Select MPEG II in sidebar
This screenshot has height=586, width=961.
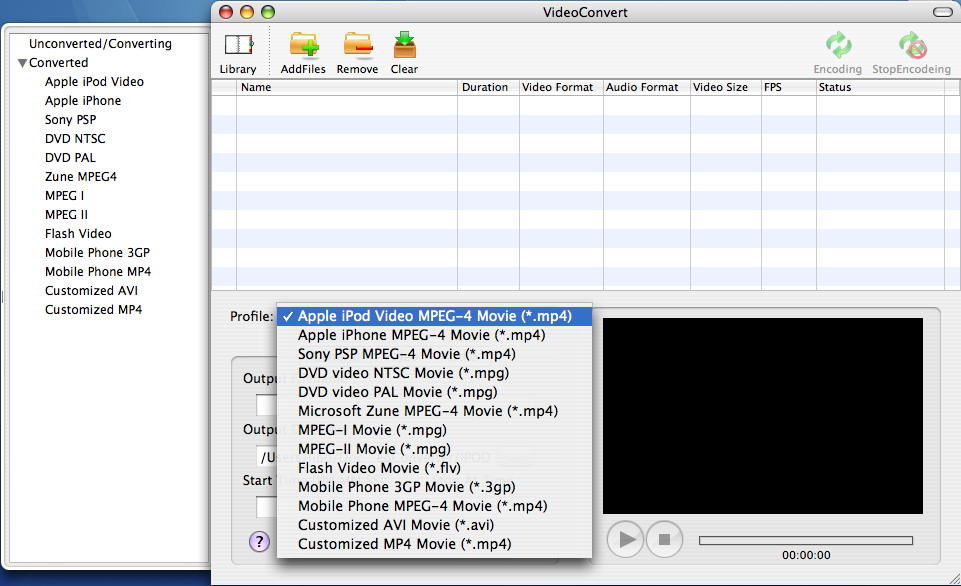click(x=66, y=215)
